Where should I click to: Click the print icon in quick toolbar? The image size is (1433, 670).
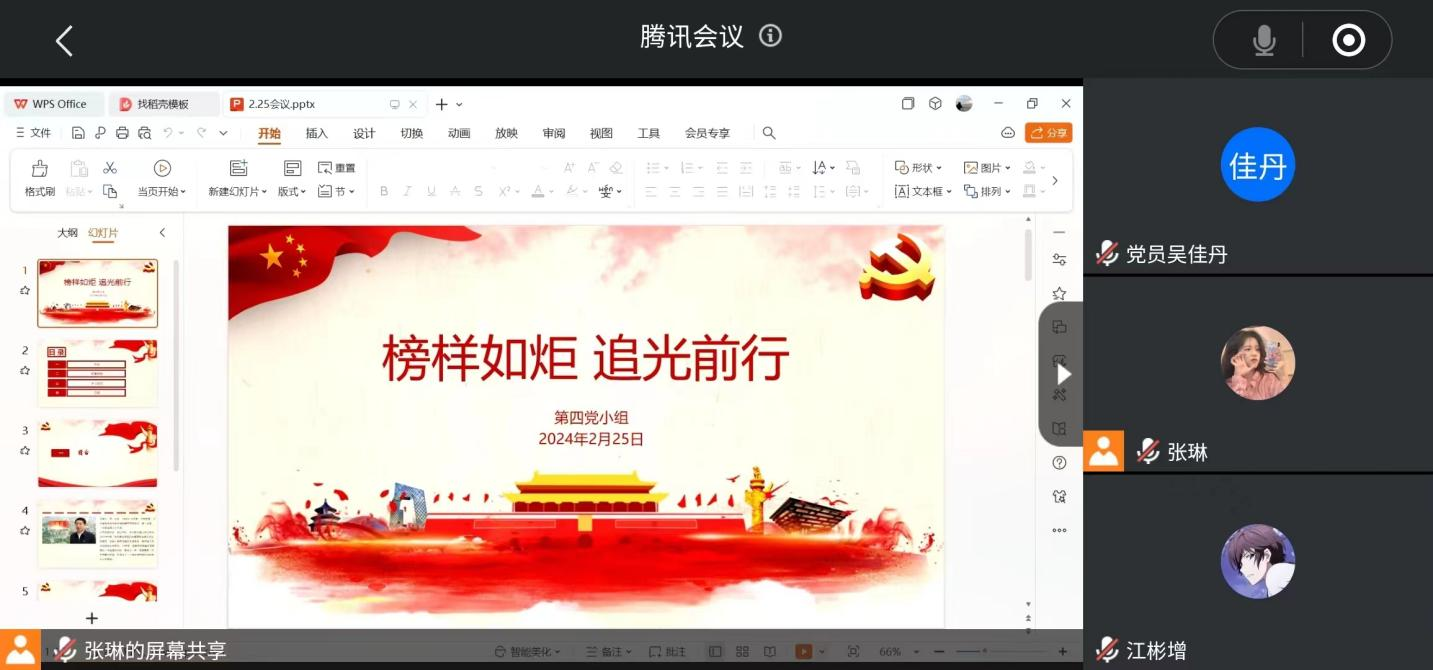tap(122, 133)
